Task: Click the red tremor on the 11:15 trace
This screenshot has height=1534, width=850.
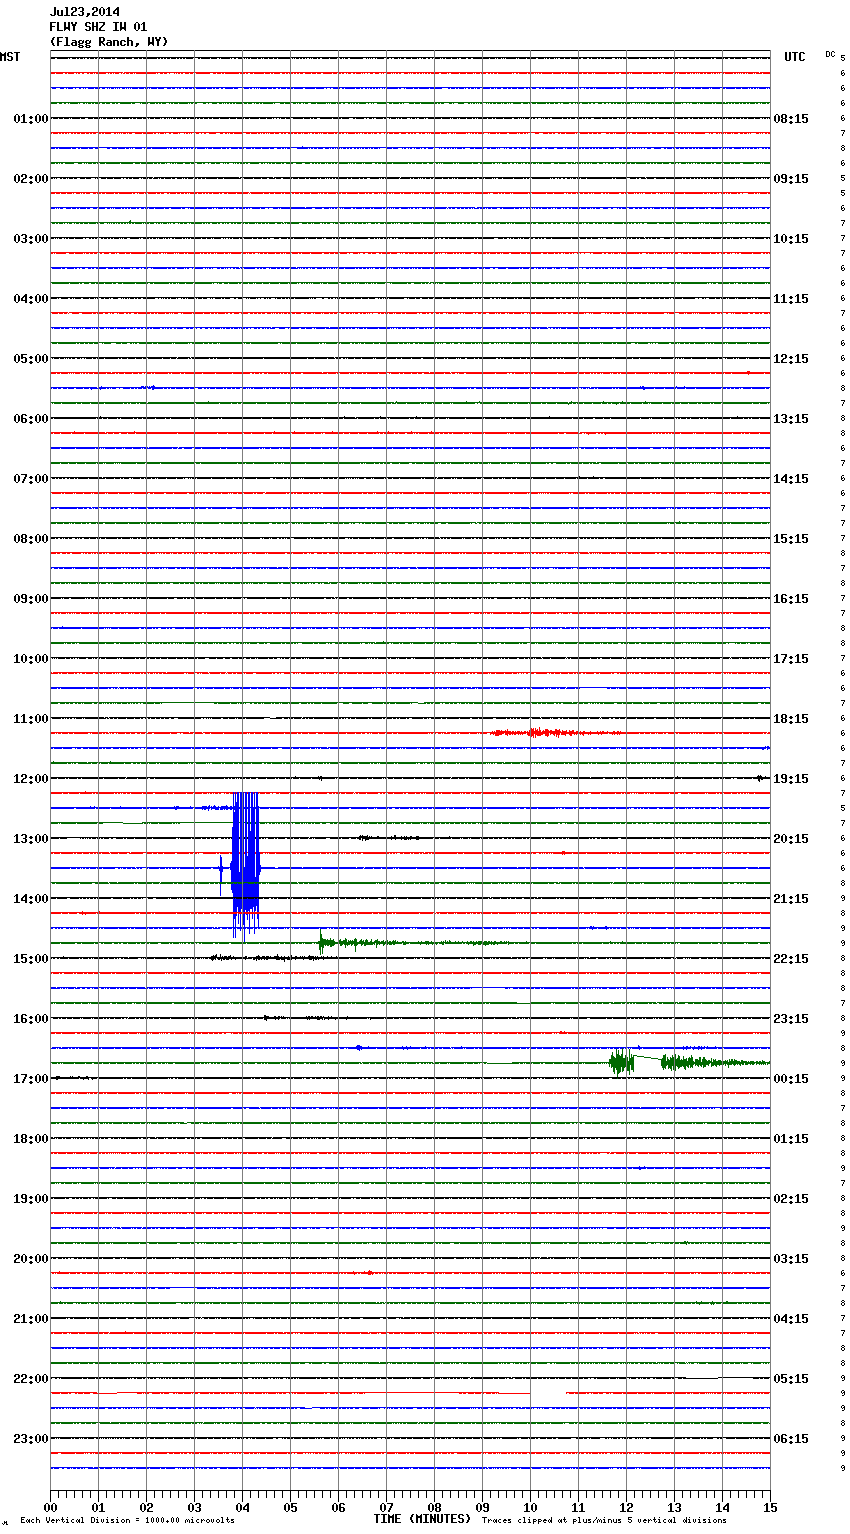Action: tap(555, 733)
